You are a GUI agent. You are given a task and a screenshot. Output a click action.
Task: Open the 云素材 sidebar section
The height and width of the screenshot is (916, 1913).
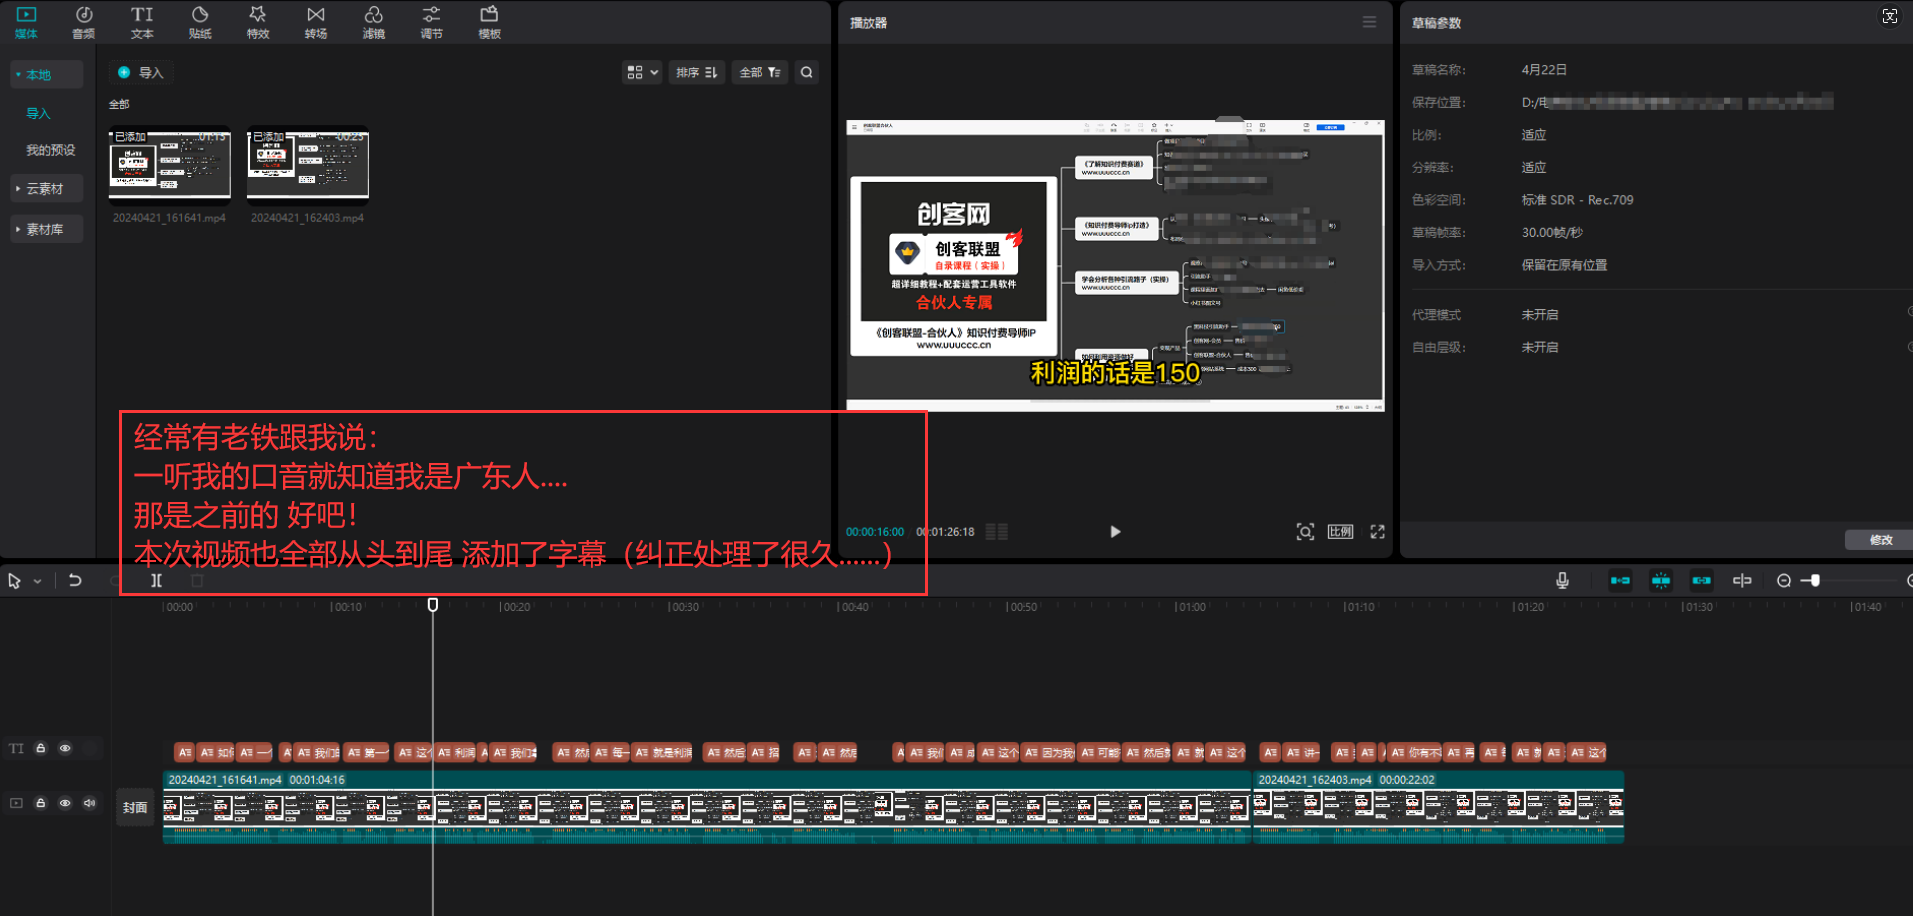coord(46,188)
